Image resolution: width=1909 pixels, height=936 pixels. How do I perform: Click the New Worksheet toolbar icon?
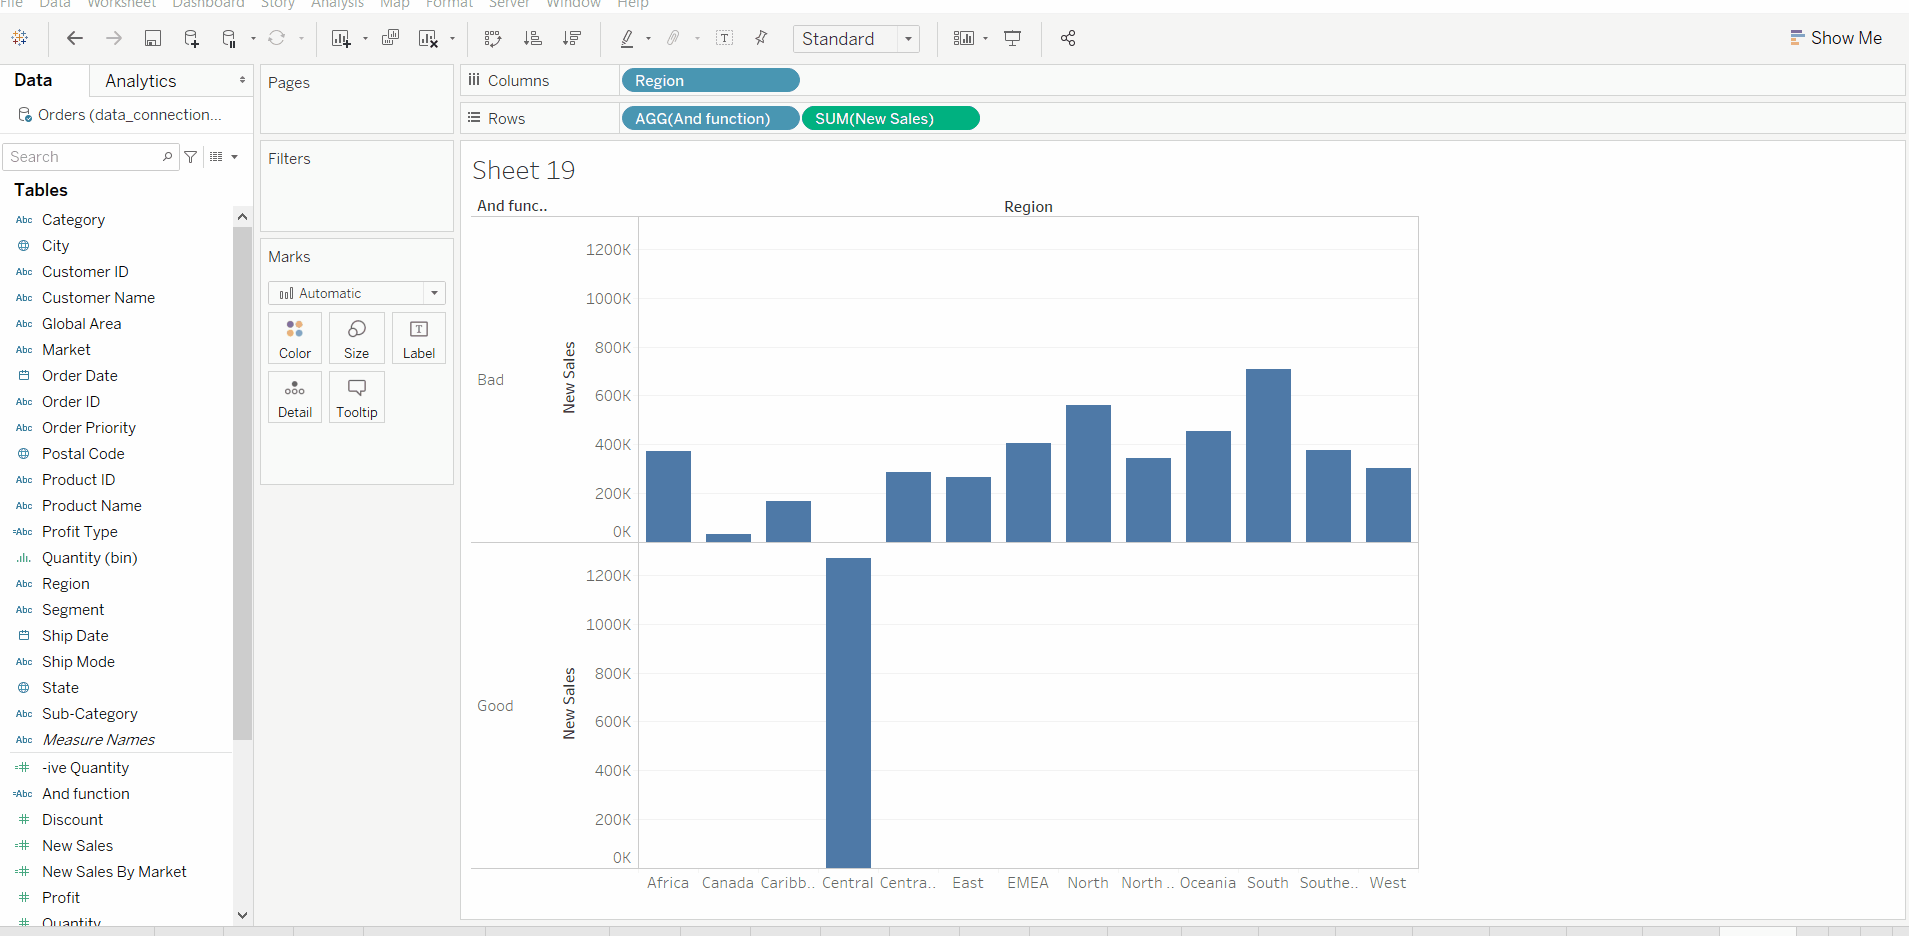point(341,38)
